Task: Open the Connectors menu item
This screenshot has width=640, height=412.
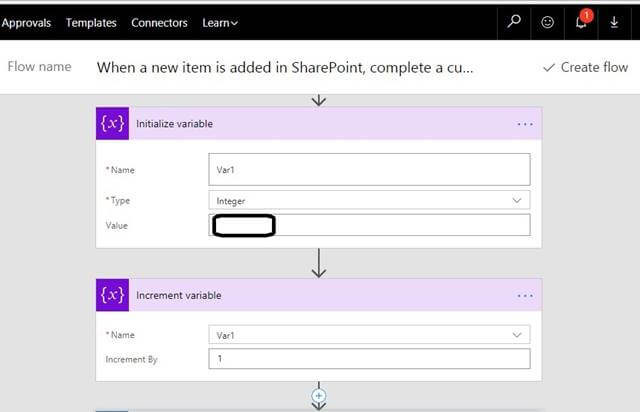Action: click(x=159, y=22)
